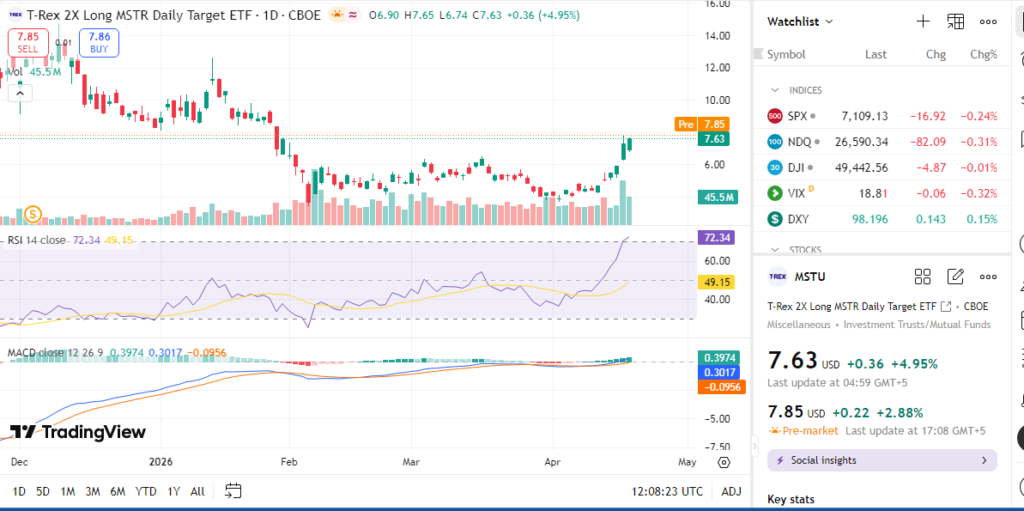Switch to the All time range
The width and height of the screenshot is (1024, 511).
[x=197, y=491]
